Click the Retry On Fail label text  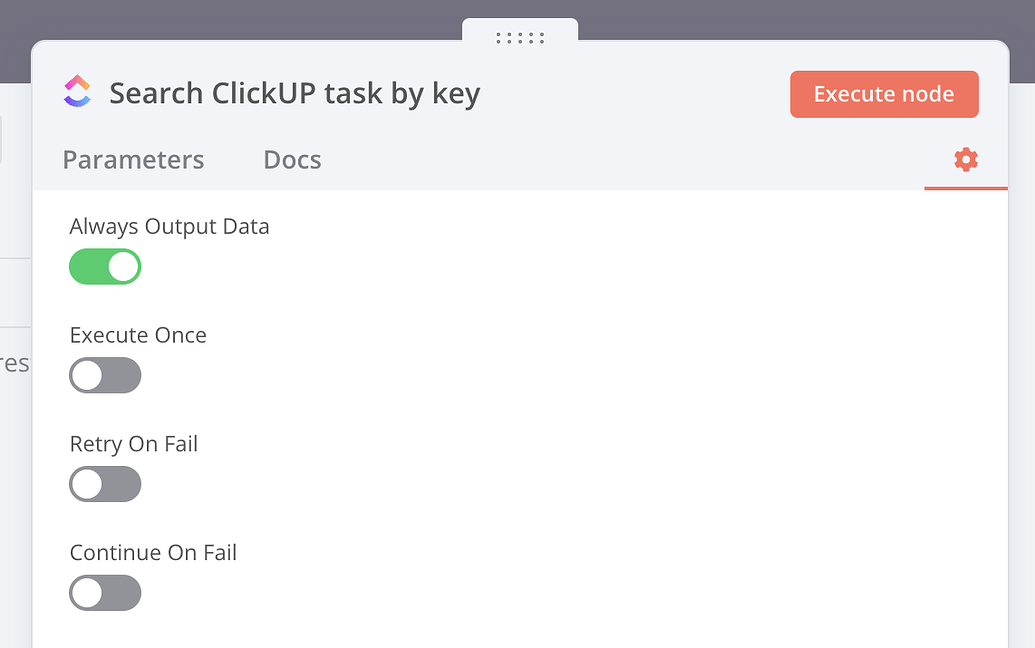point(133,444)
